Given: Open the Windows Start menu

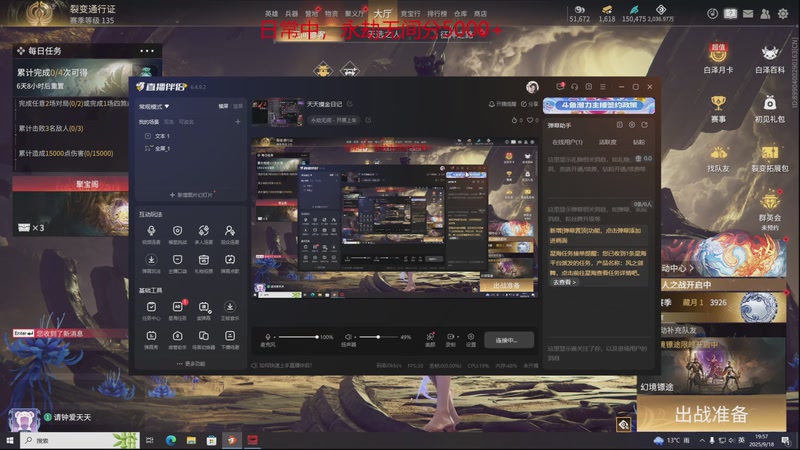Looking at the screenshot, I should [9, 440].
